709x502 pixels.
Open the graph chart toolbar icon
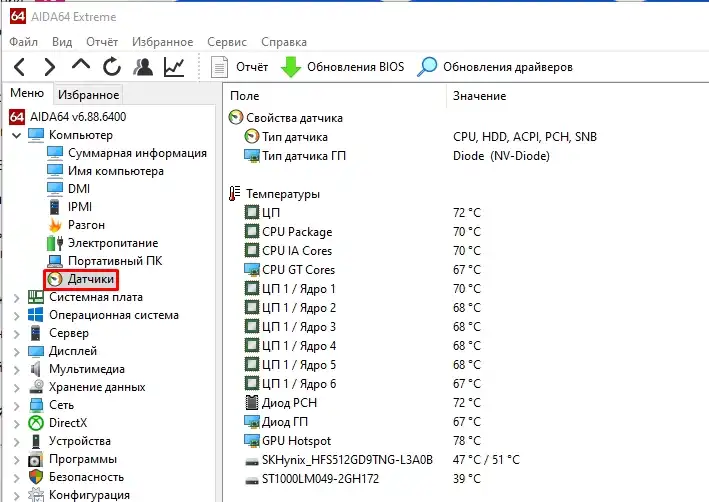[x=174, y=67]
